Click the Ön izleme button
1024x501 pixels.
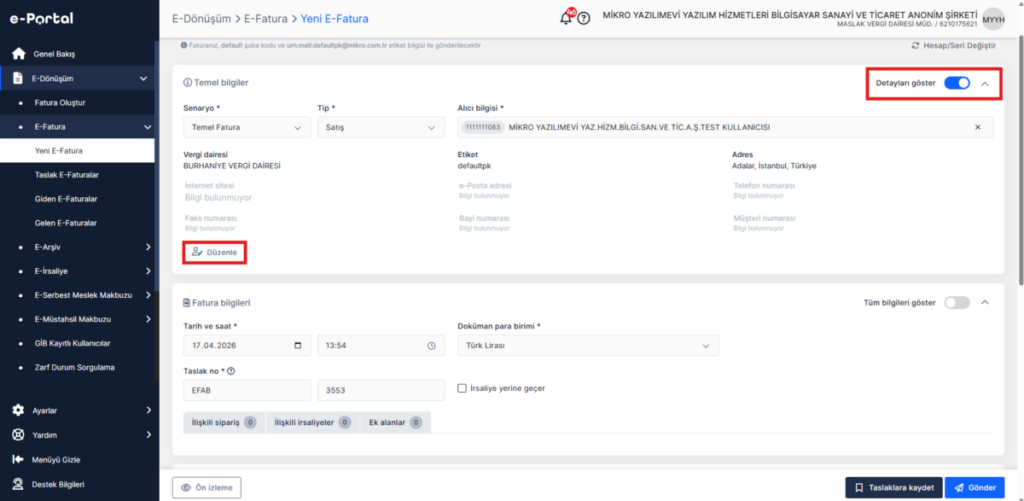207,487
